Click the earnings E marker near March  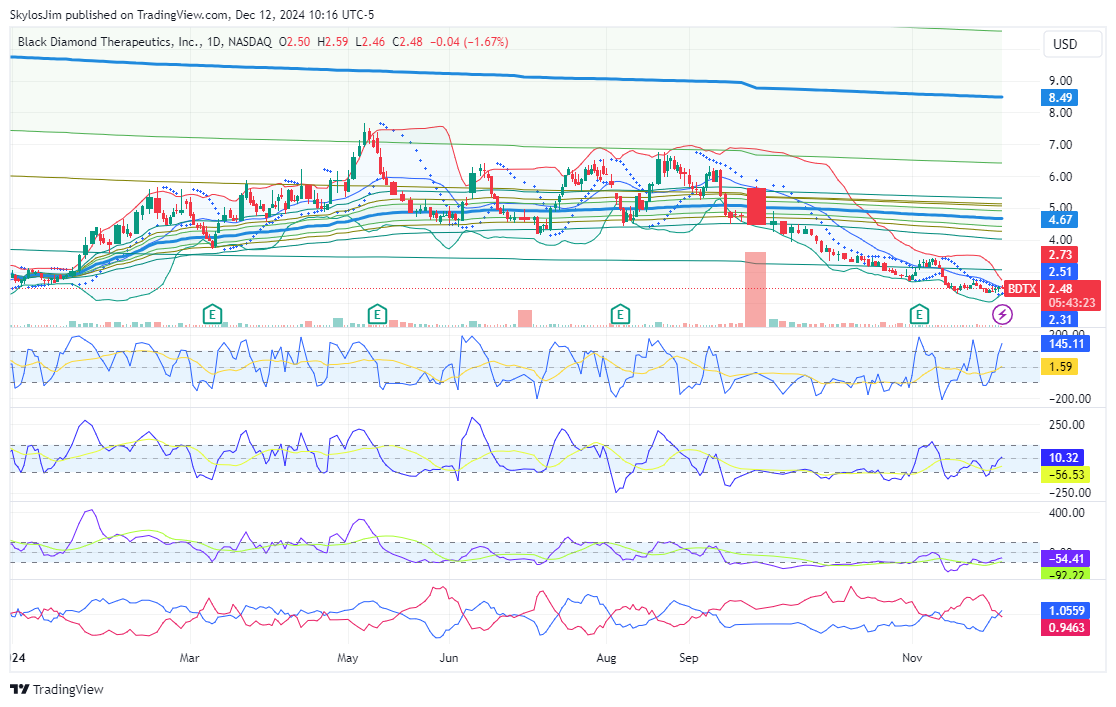(212, 314)
